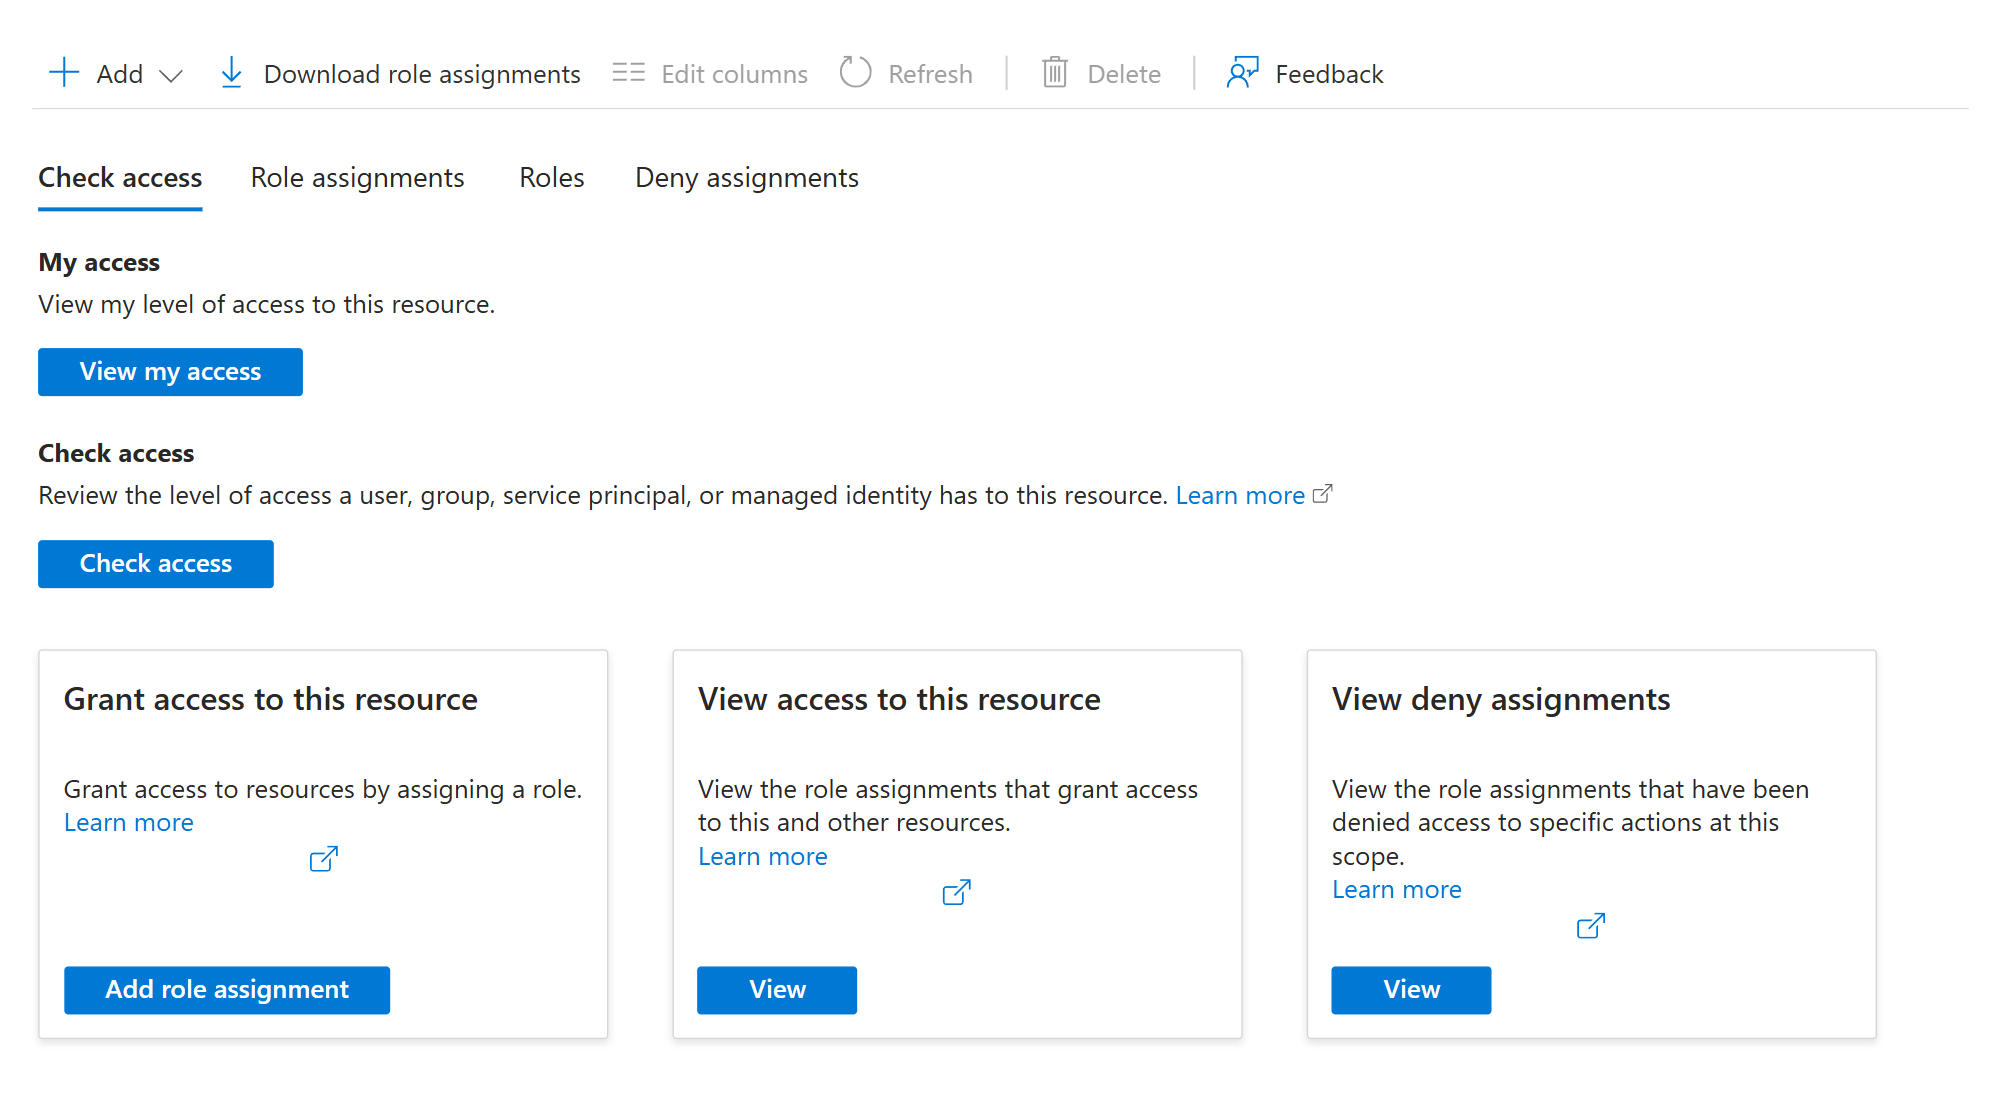
Task: Click external link icon in deny assignments card
Action: click(x=1591, y=926)
